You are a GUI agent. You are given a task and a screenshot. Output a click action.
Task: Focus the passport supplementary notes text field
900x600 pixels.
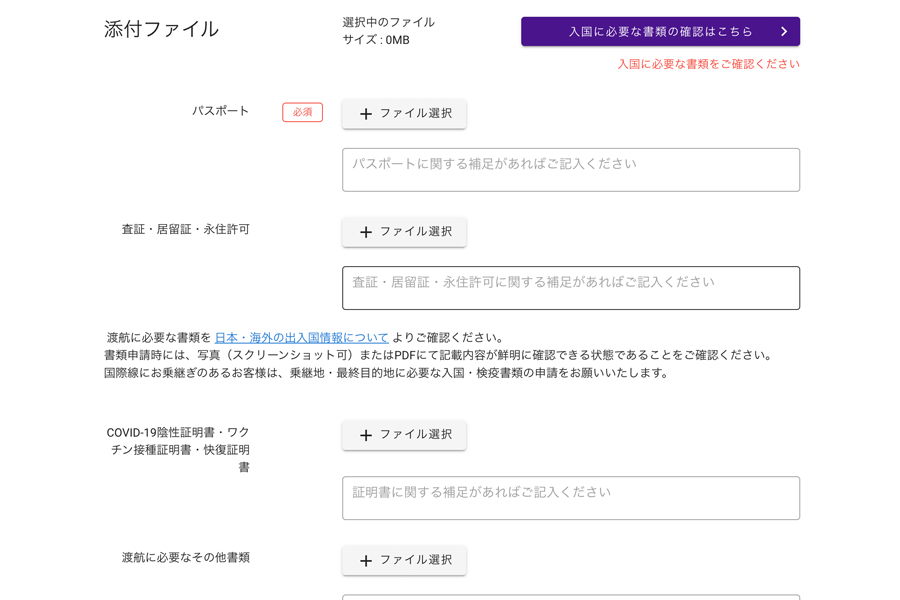571,170
